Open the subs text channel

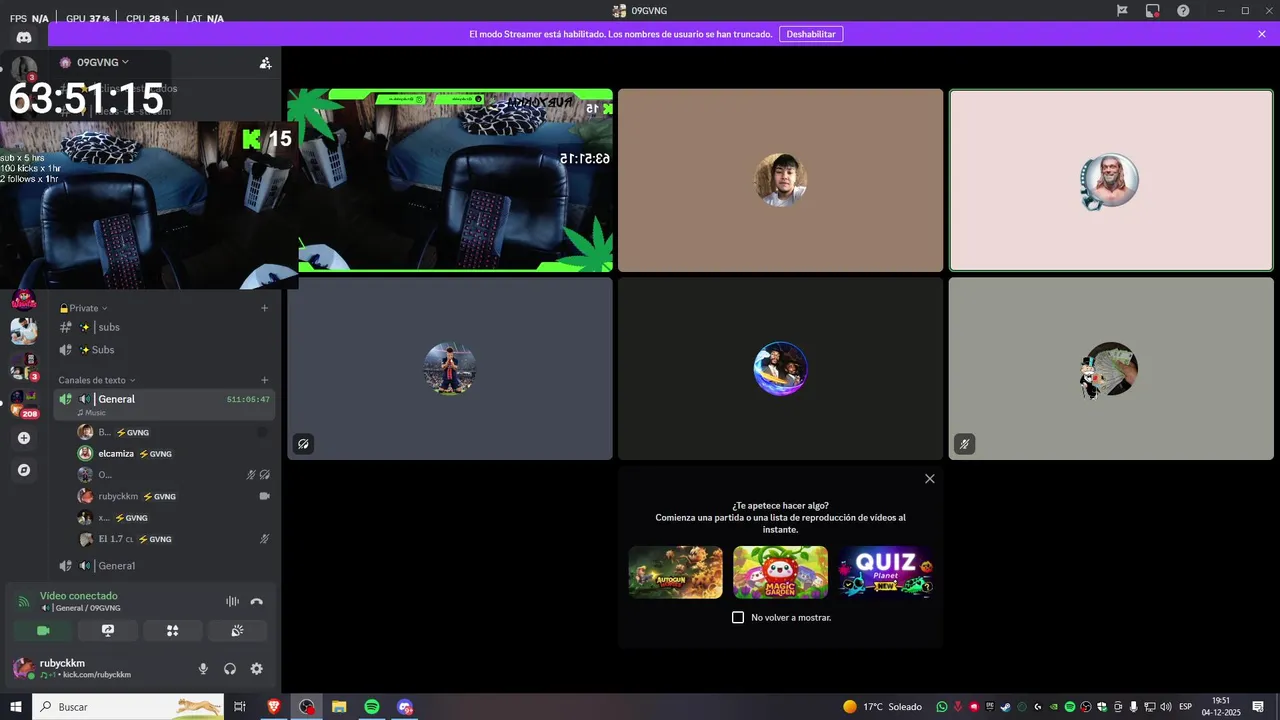pyautogui.click(x=165, y=327)
